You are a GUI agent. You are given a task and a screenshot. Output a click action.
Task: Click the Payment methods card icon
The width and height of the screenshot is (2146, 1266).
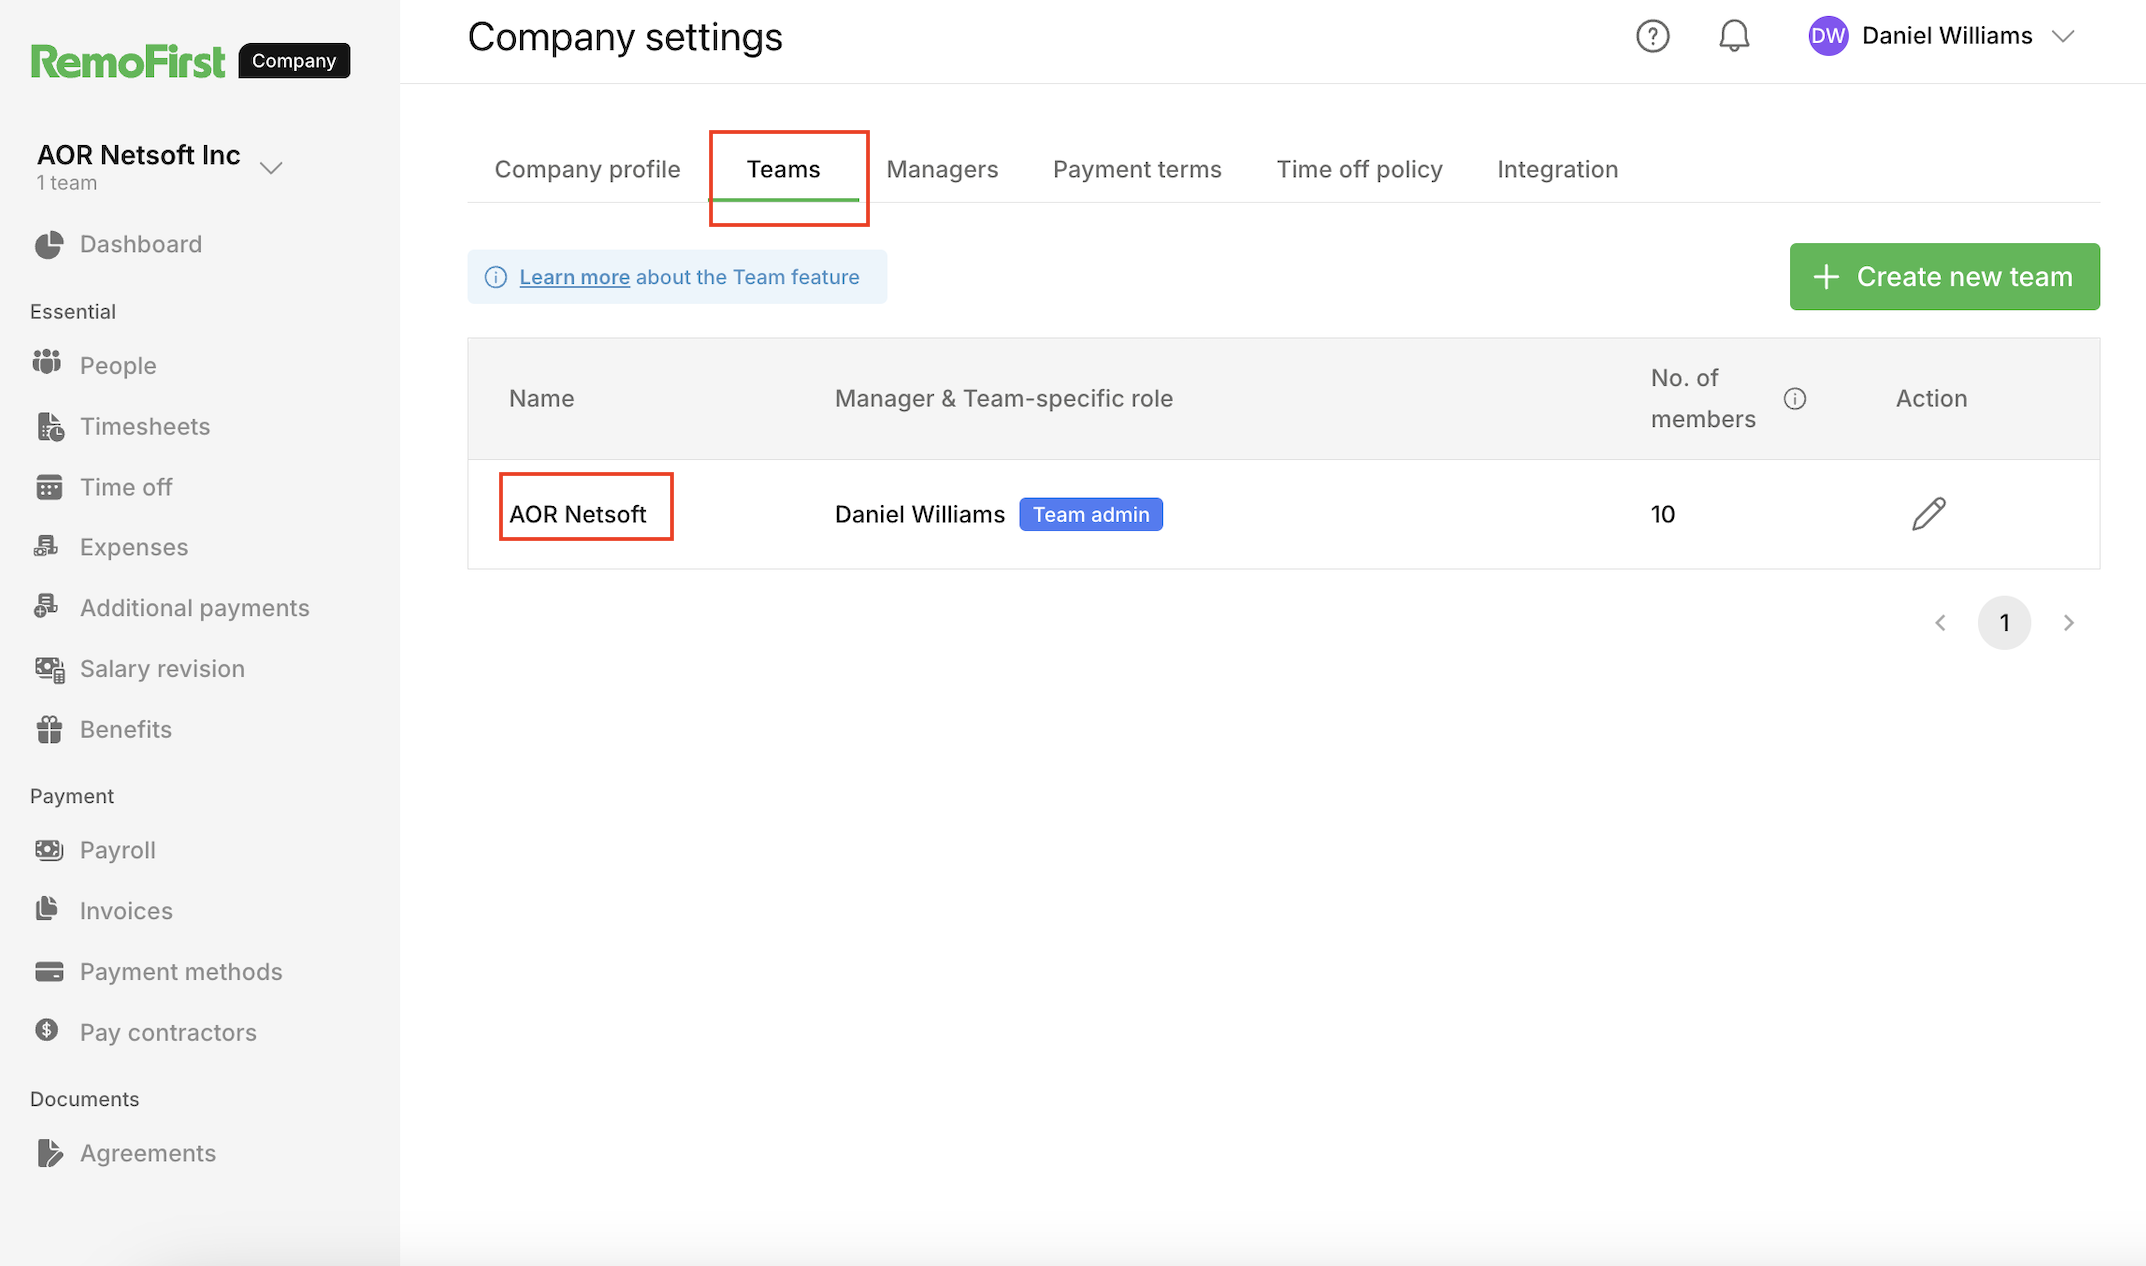(x=49, y=971)
